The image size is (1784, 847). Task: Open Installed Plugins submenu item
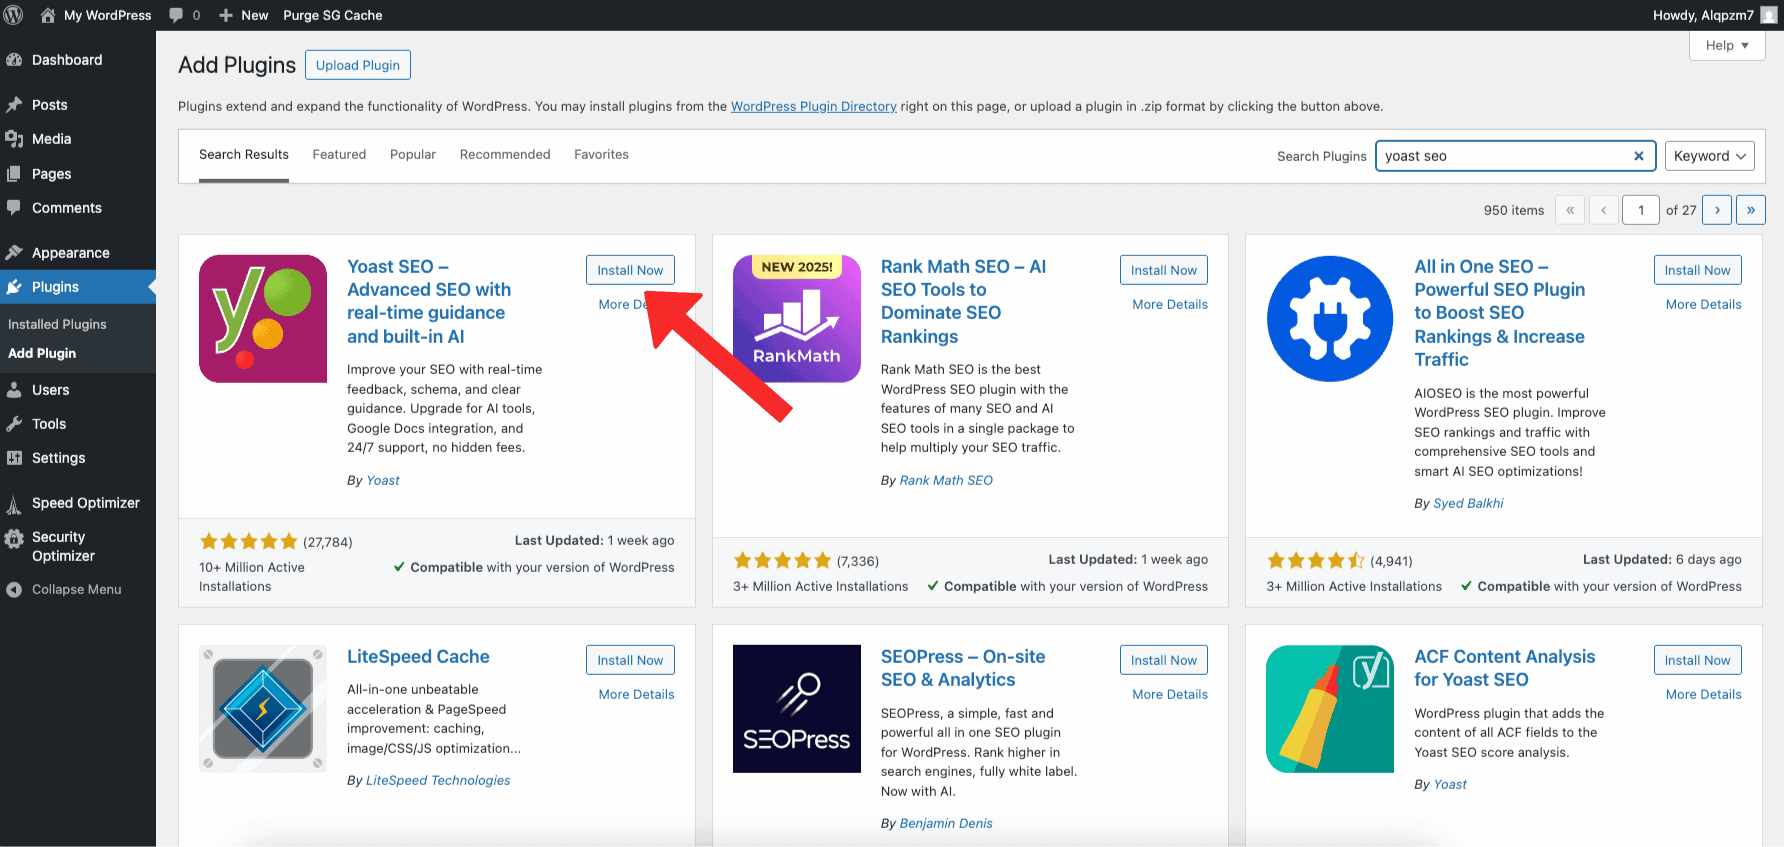click(57, 324)
